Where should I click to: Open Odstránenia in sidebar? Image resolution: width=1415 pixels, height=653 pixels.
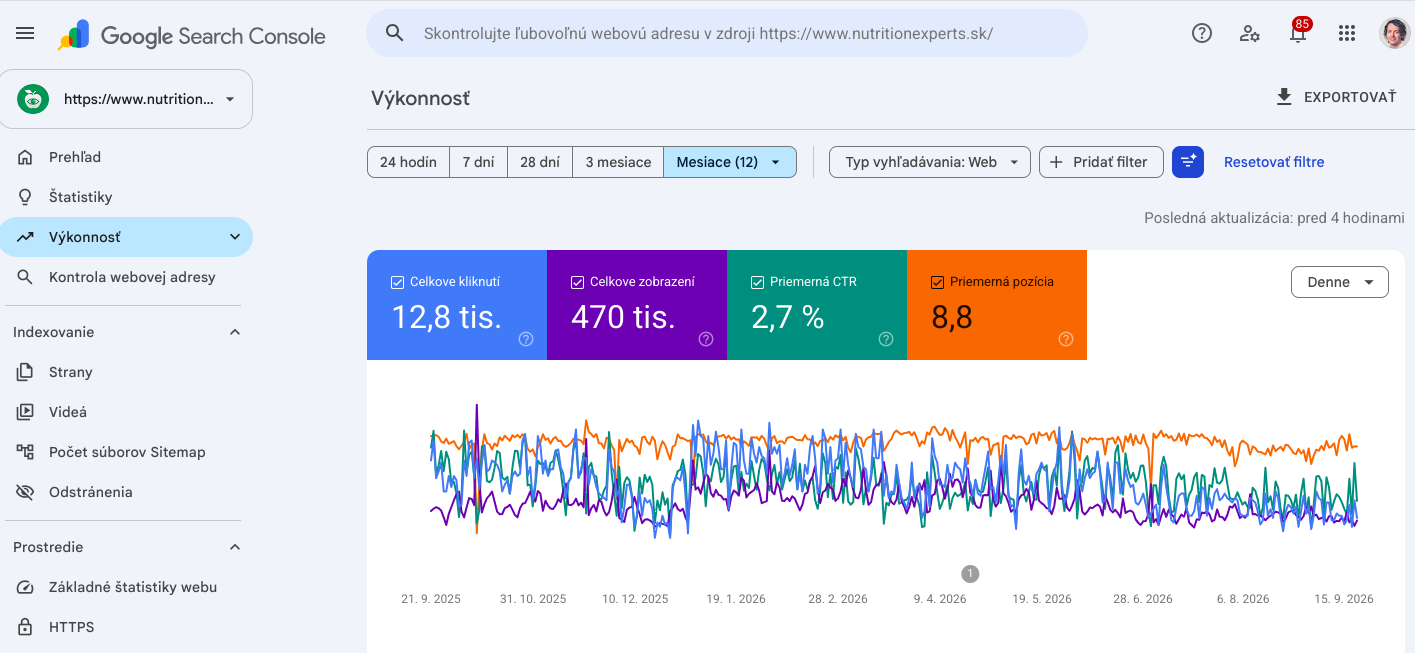pos(126,492)
